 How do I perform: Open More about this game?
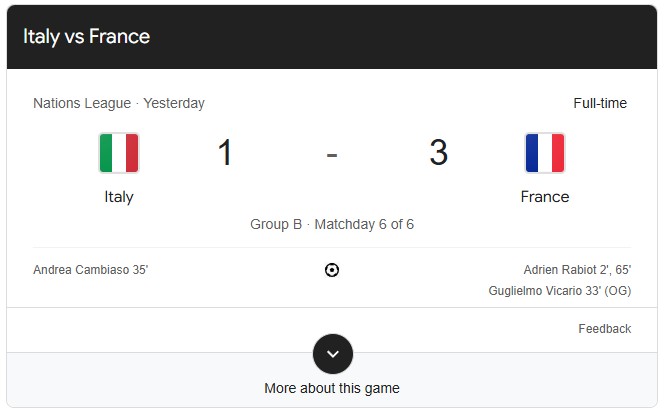(332, 388)
